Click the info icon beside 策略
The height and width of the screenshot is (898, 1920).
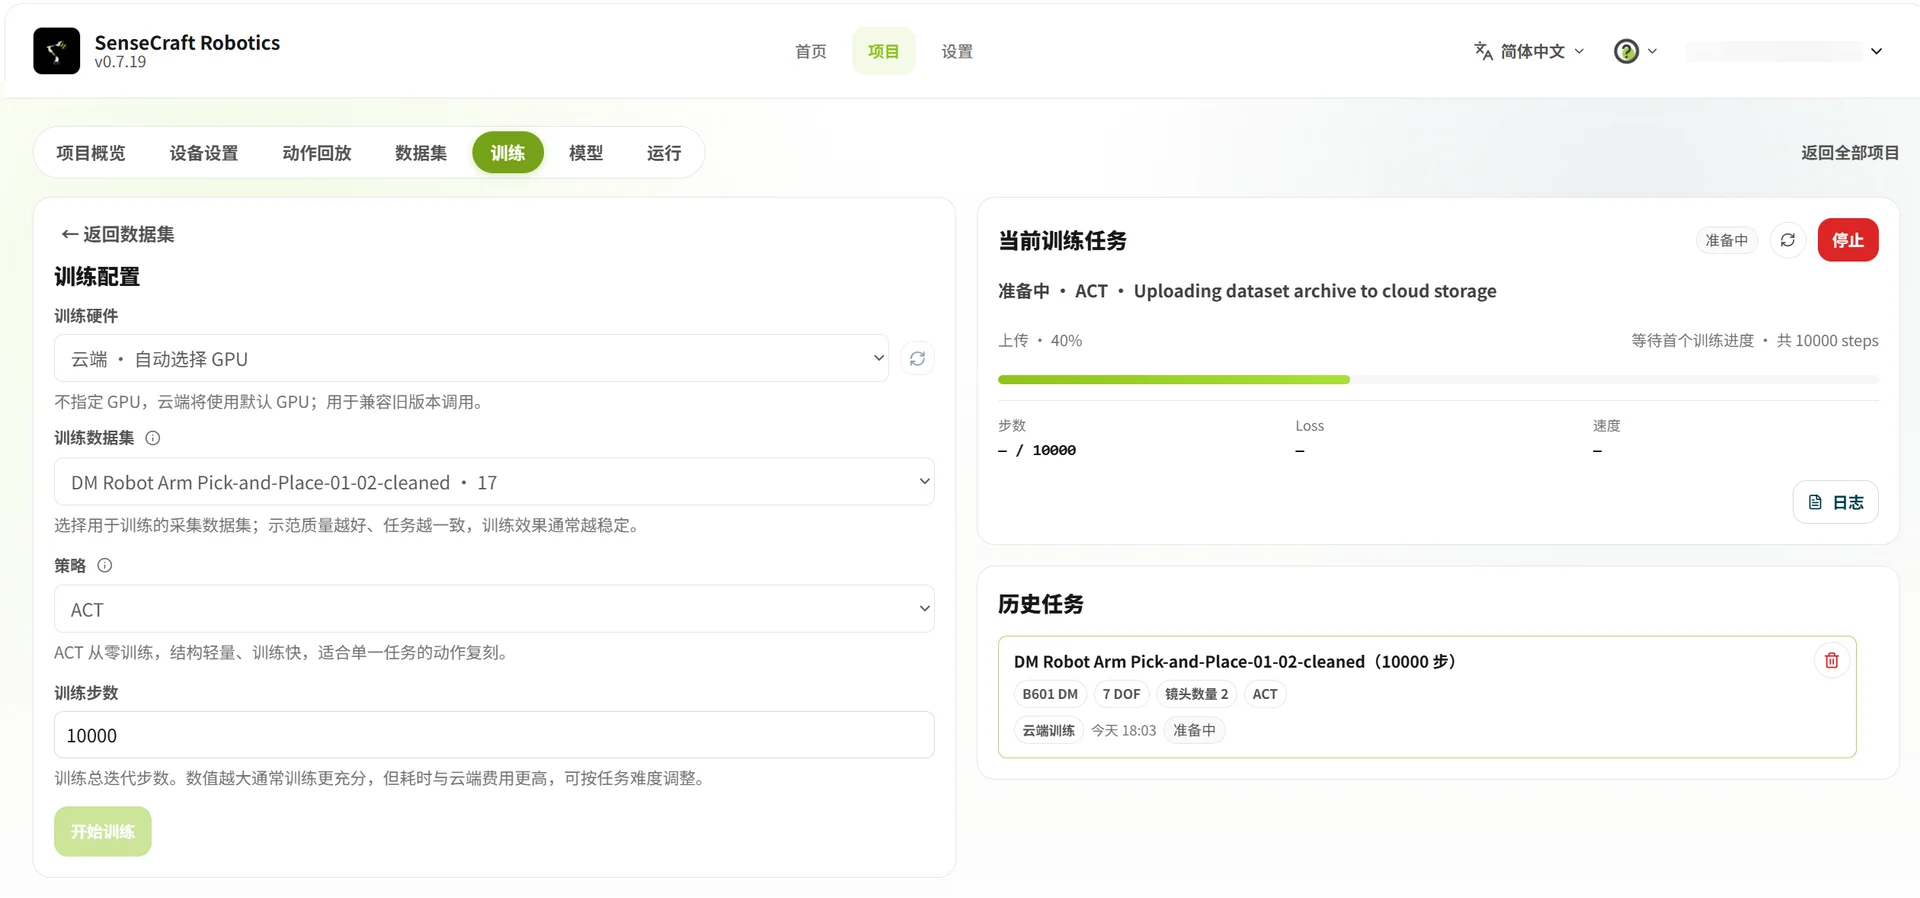(x=105, y=566)
